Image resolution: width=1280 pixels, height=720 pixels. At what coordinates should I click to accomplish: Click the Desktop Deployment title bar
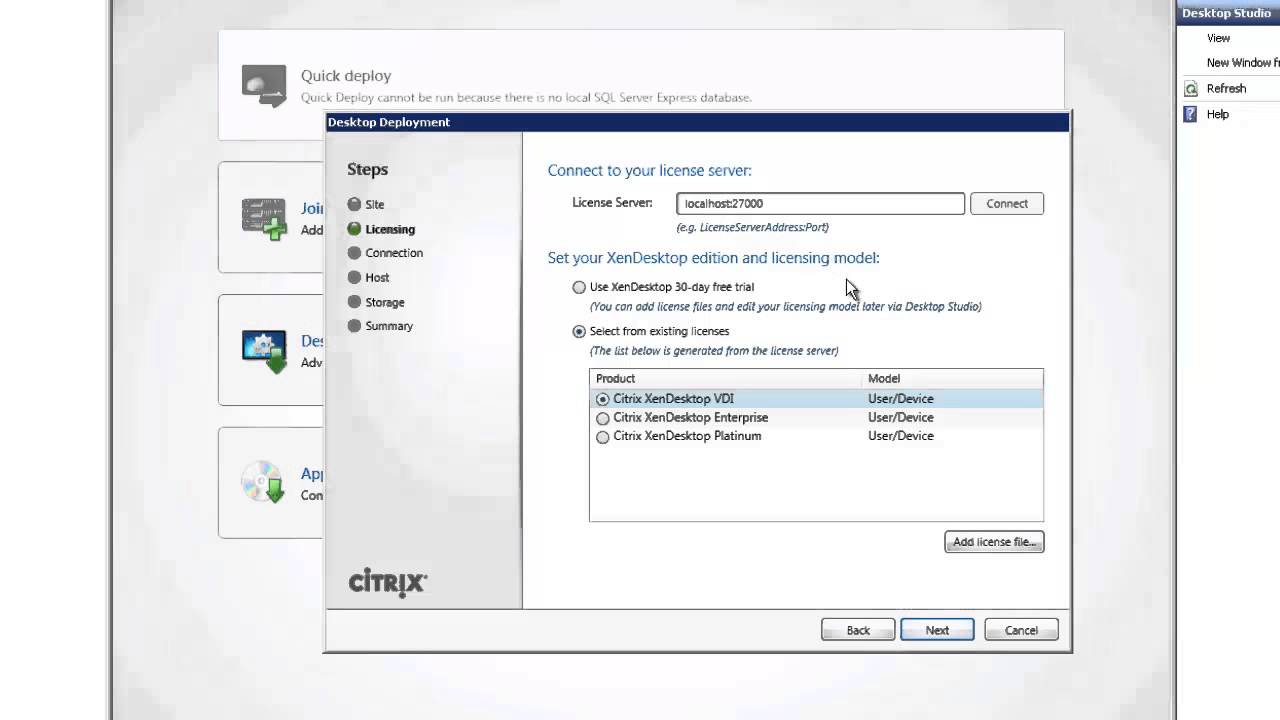coord(698,122)
